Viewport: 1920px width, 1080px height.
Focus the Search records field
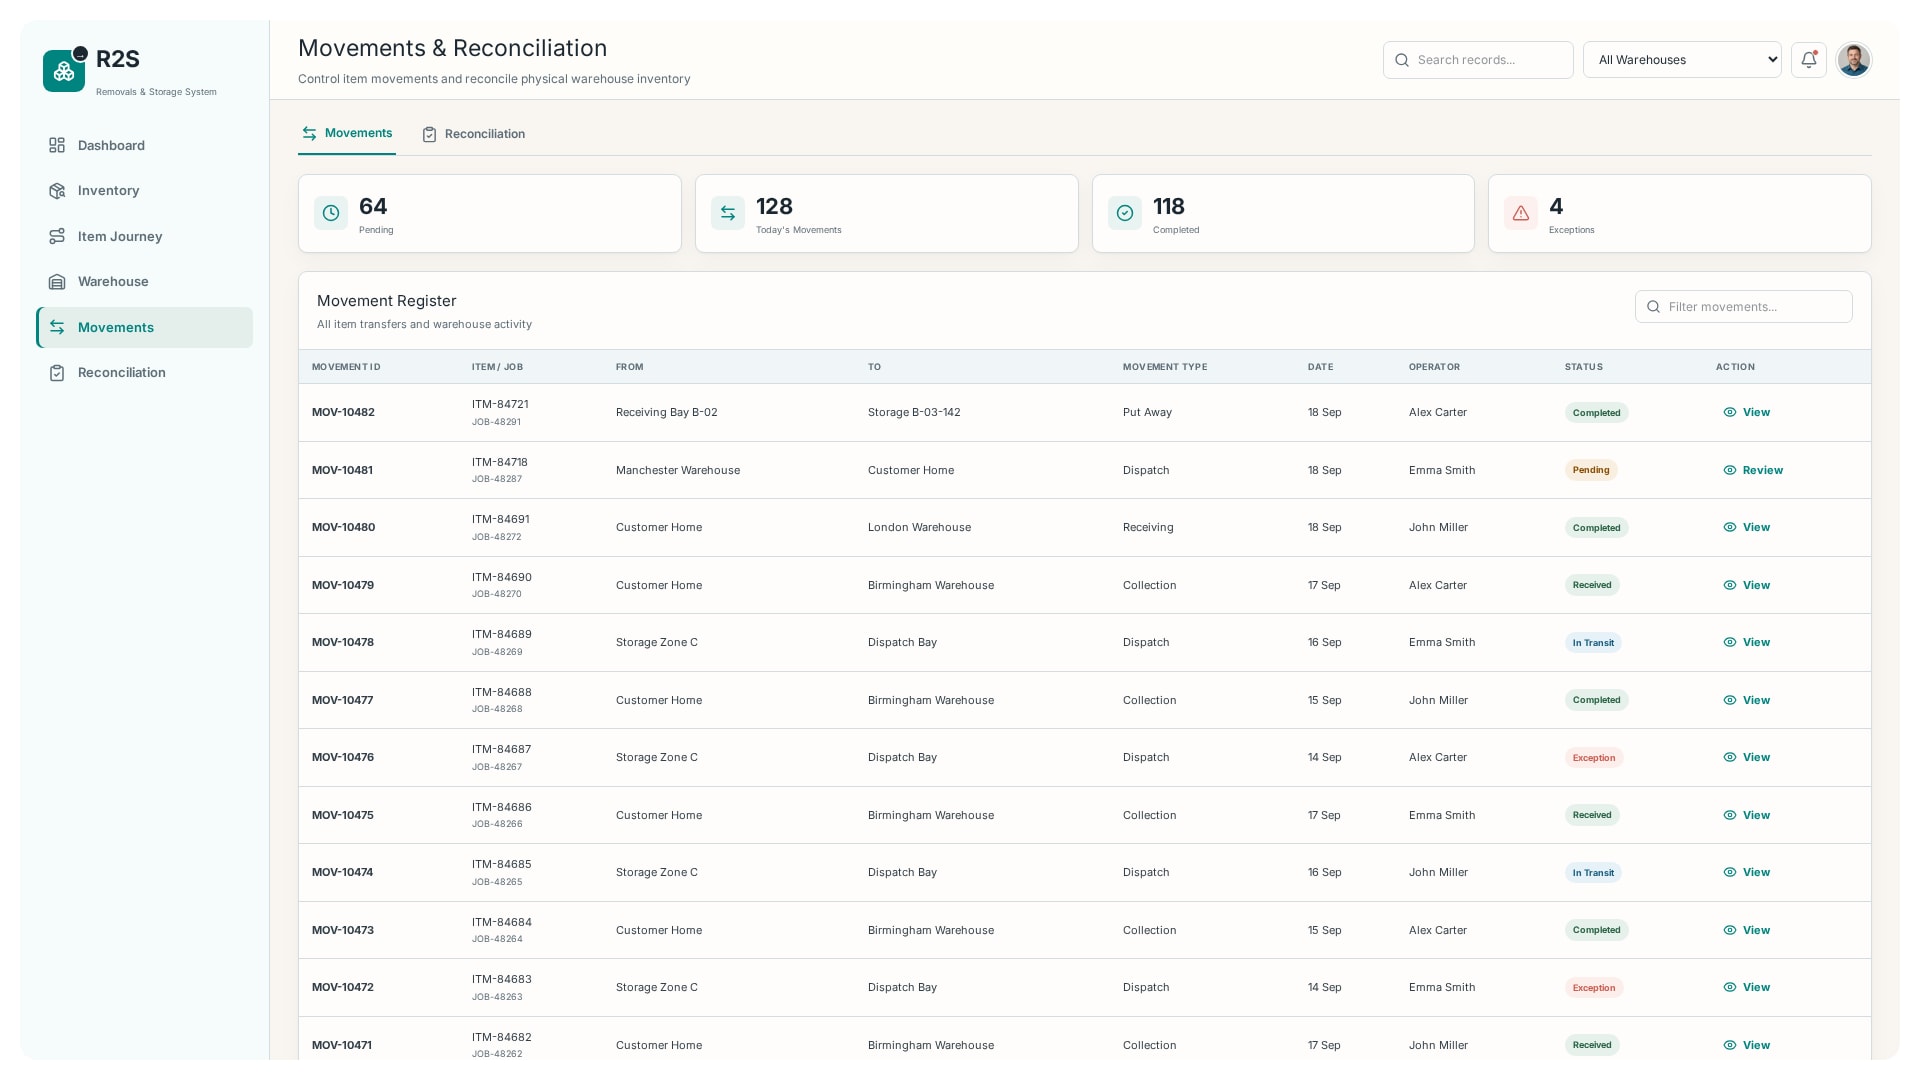(1478, 60)
